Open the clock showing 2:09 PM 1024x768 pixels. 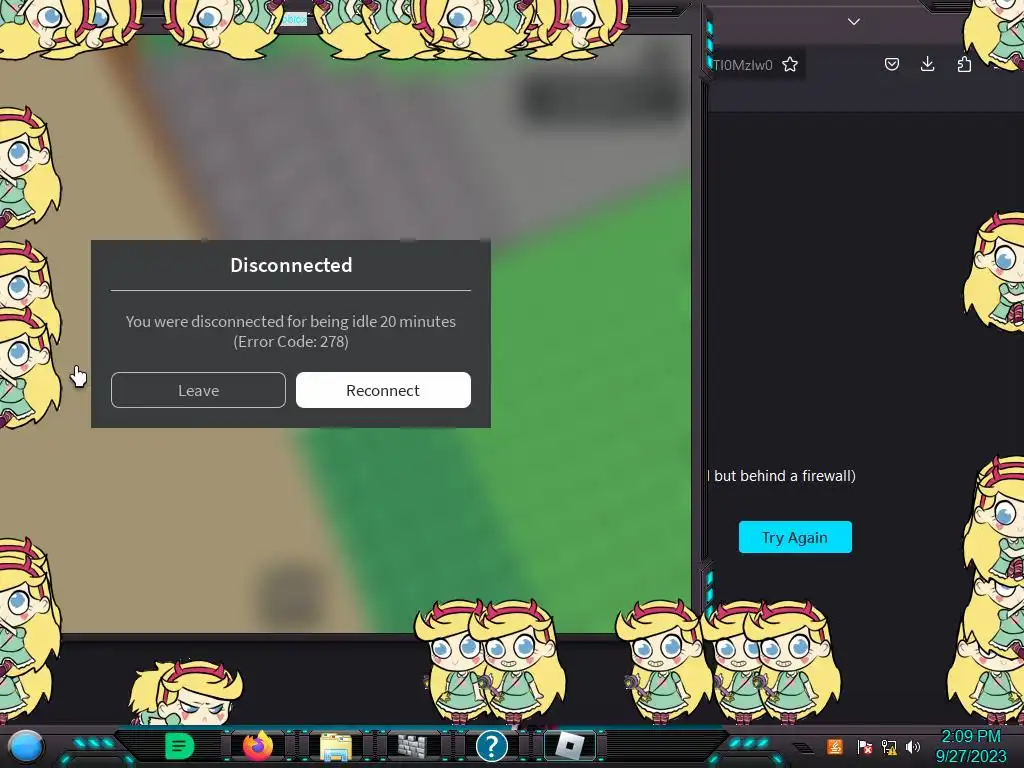[x=971, y=746]
